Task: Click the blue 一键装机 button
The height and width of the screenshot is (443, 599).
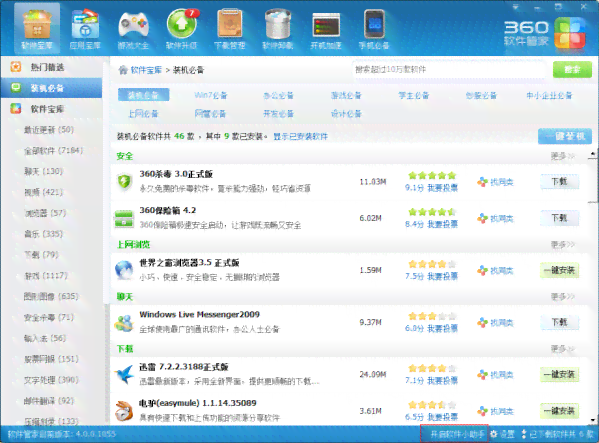Action: [565, 136]
